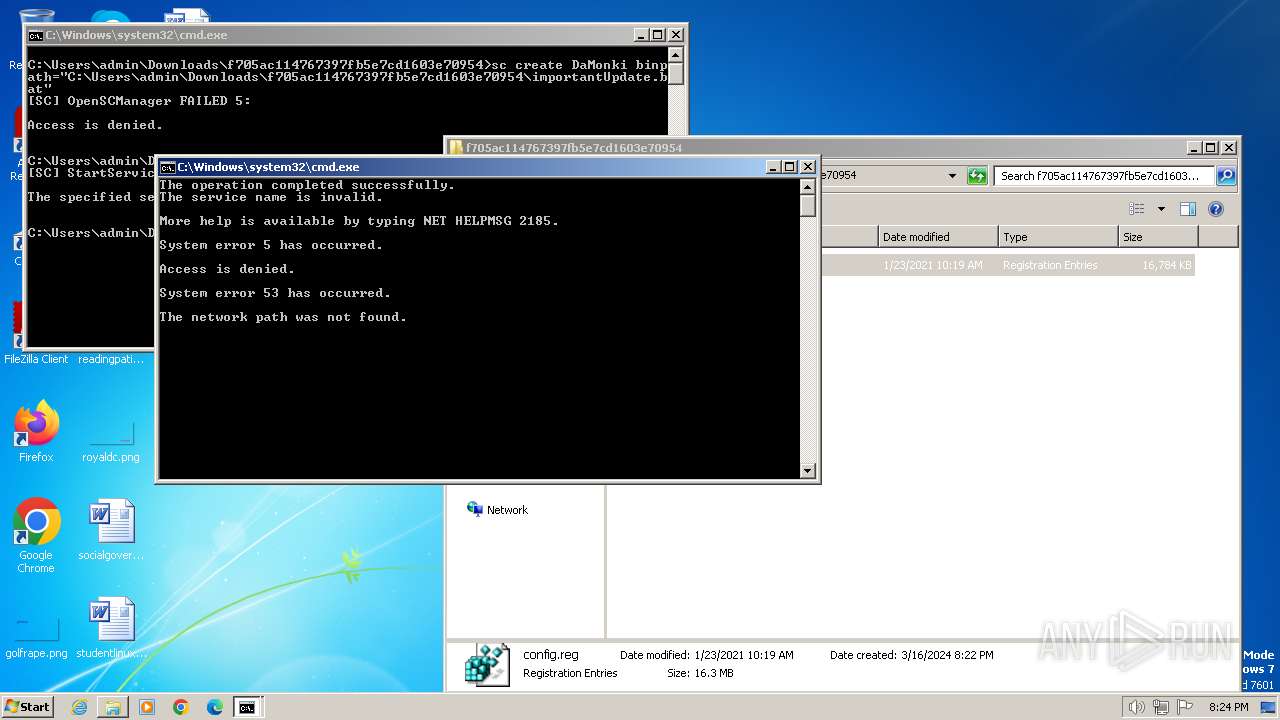This screenshot has width=1280, height=720.
Task: Click the green refresh button in Explorer
Action: click(977, 176)
